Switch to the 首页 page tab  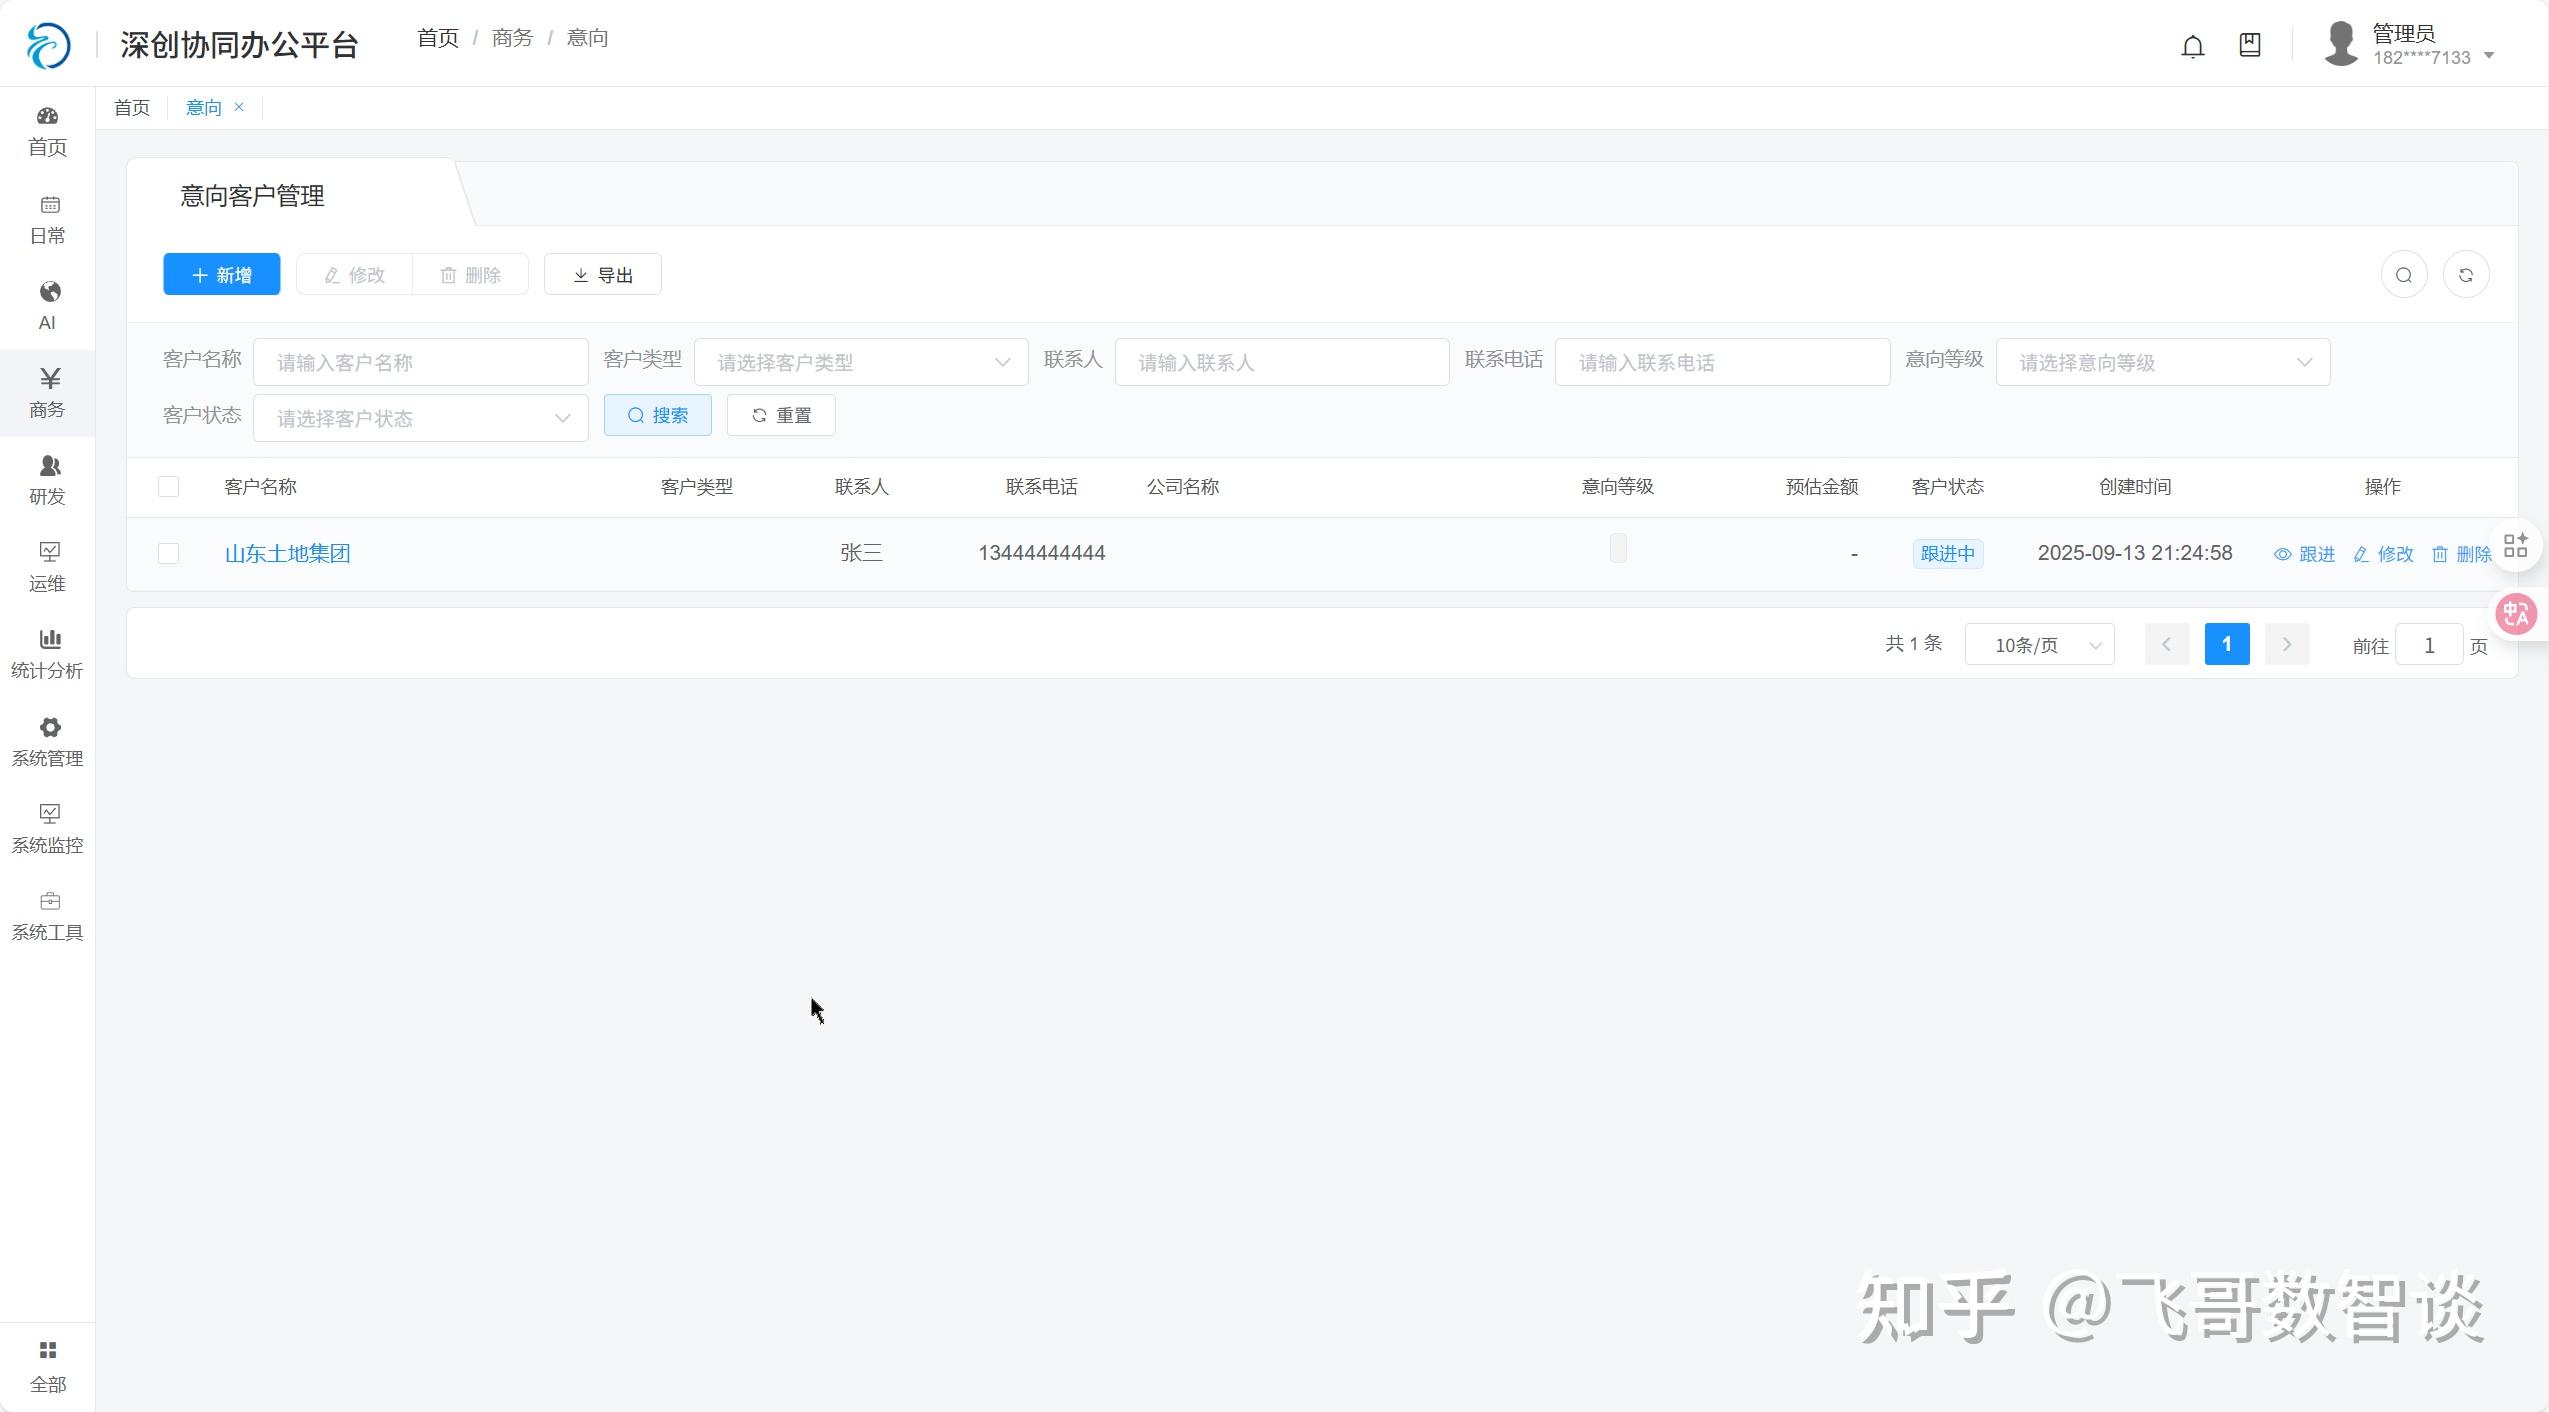pos(132,108)
